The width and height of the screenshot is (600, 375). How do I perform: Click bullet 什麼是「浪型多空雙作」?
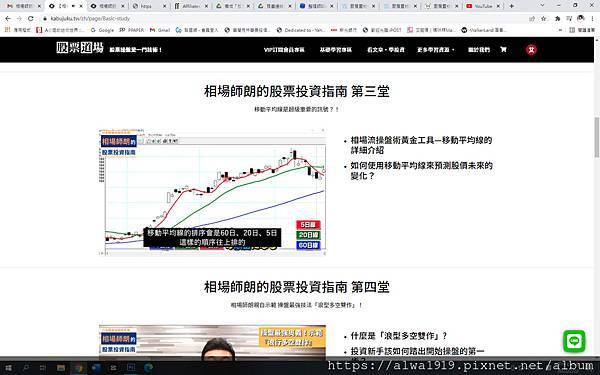click(398, 336)
